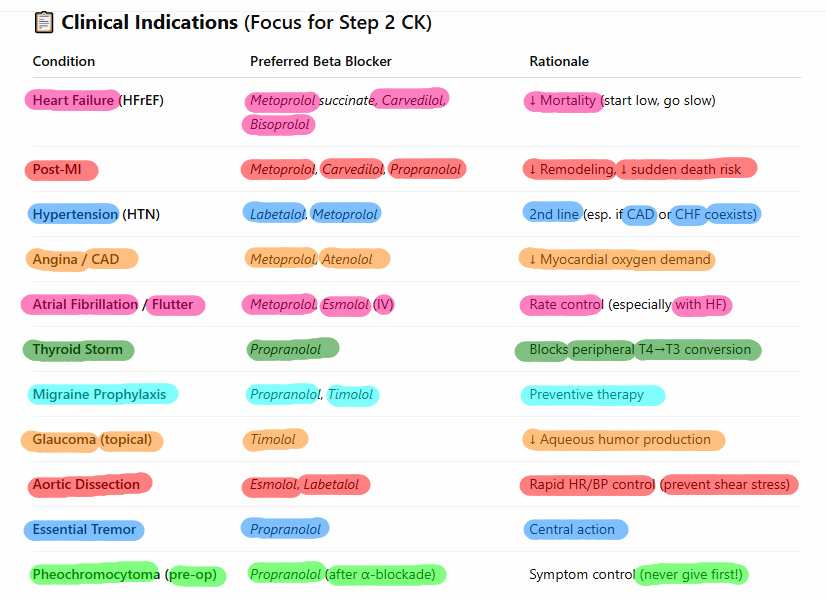
Task: Click the clipboard icon beside Clinical Indications
Action: click(x=43, y=22)
